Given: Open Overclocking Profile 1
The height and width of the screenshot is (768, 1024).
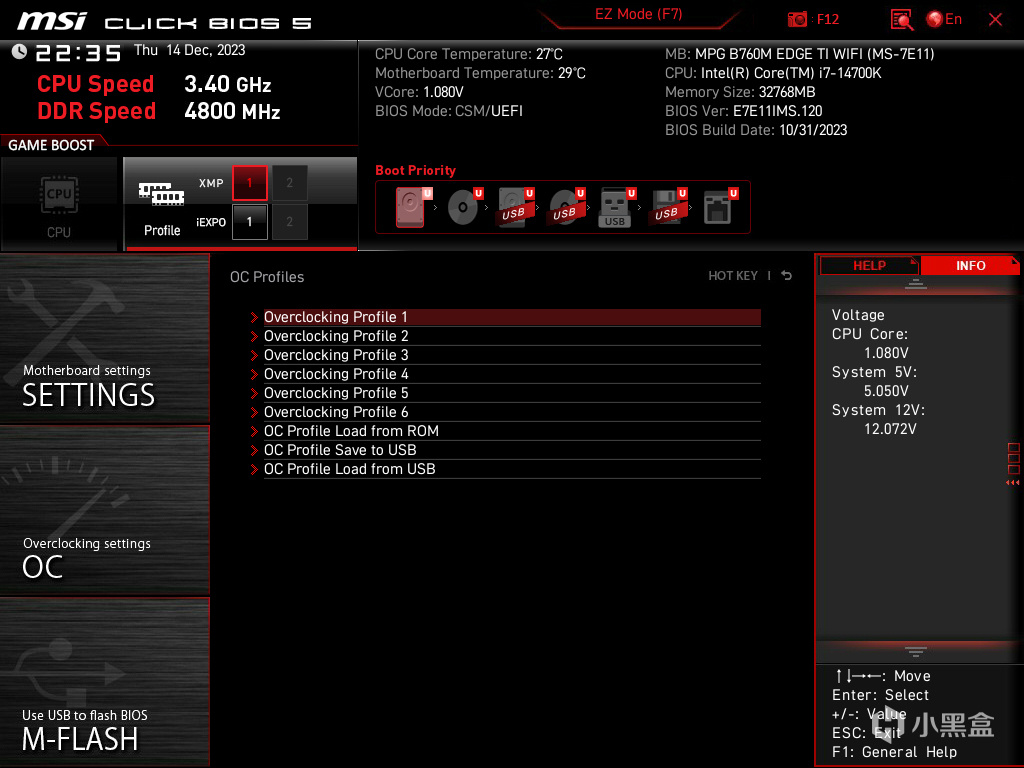Looking at the screenshot, I should [512, 317].
